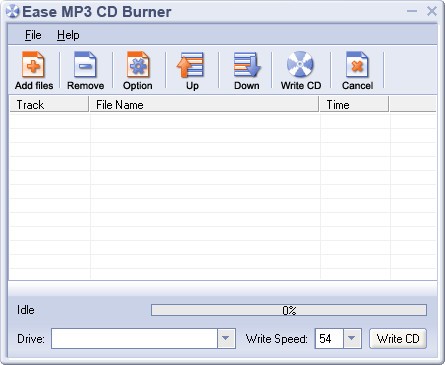The height and width of the screenshot is (365, 445).
Task: Click the 0% progress bar
Action: pyautogui.click(x=289, y=310)
